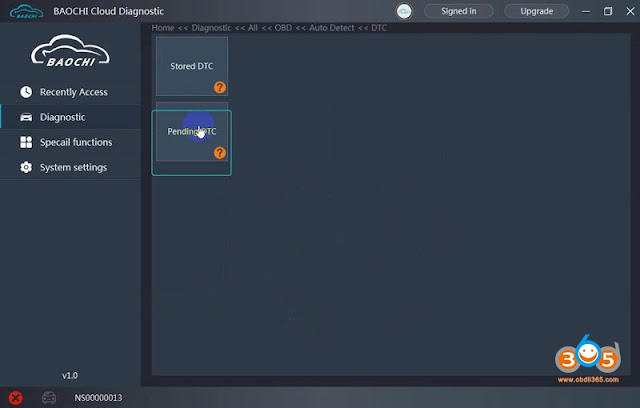This screenshot has width=640, height=408.
Task: Click the Recently Access clock icon
Action: pyautogui.click(x=26, y=92)
